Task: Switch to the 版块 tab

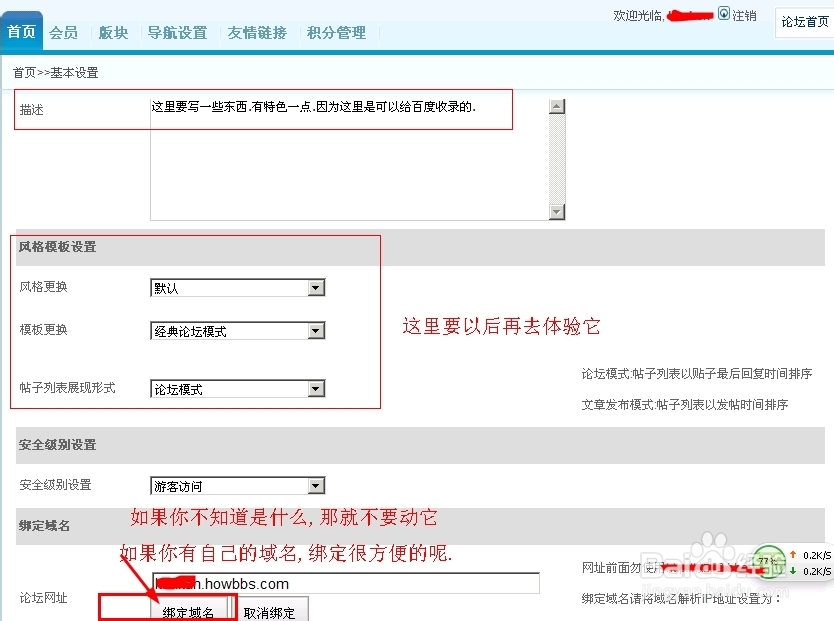Action: pos(112,31)
